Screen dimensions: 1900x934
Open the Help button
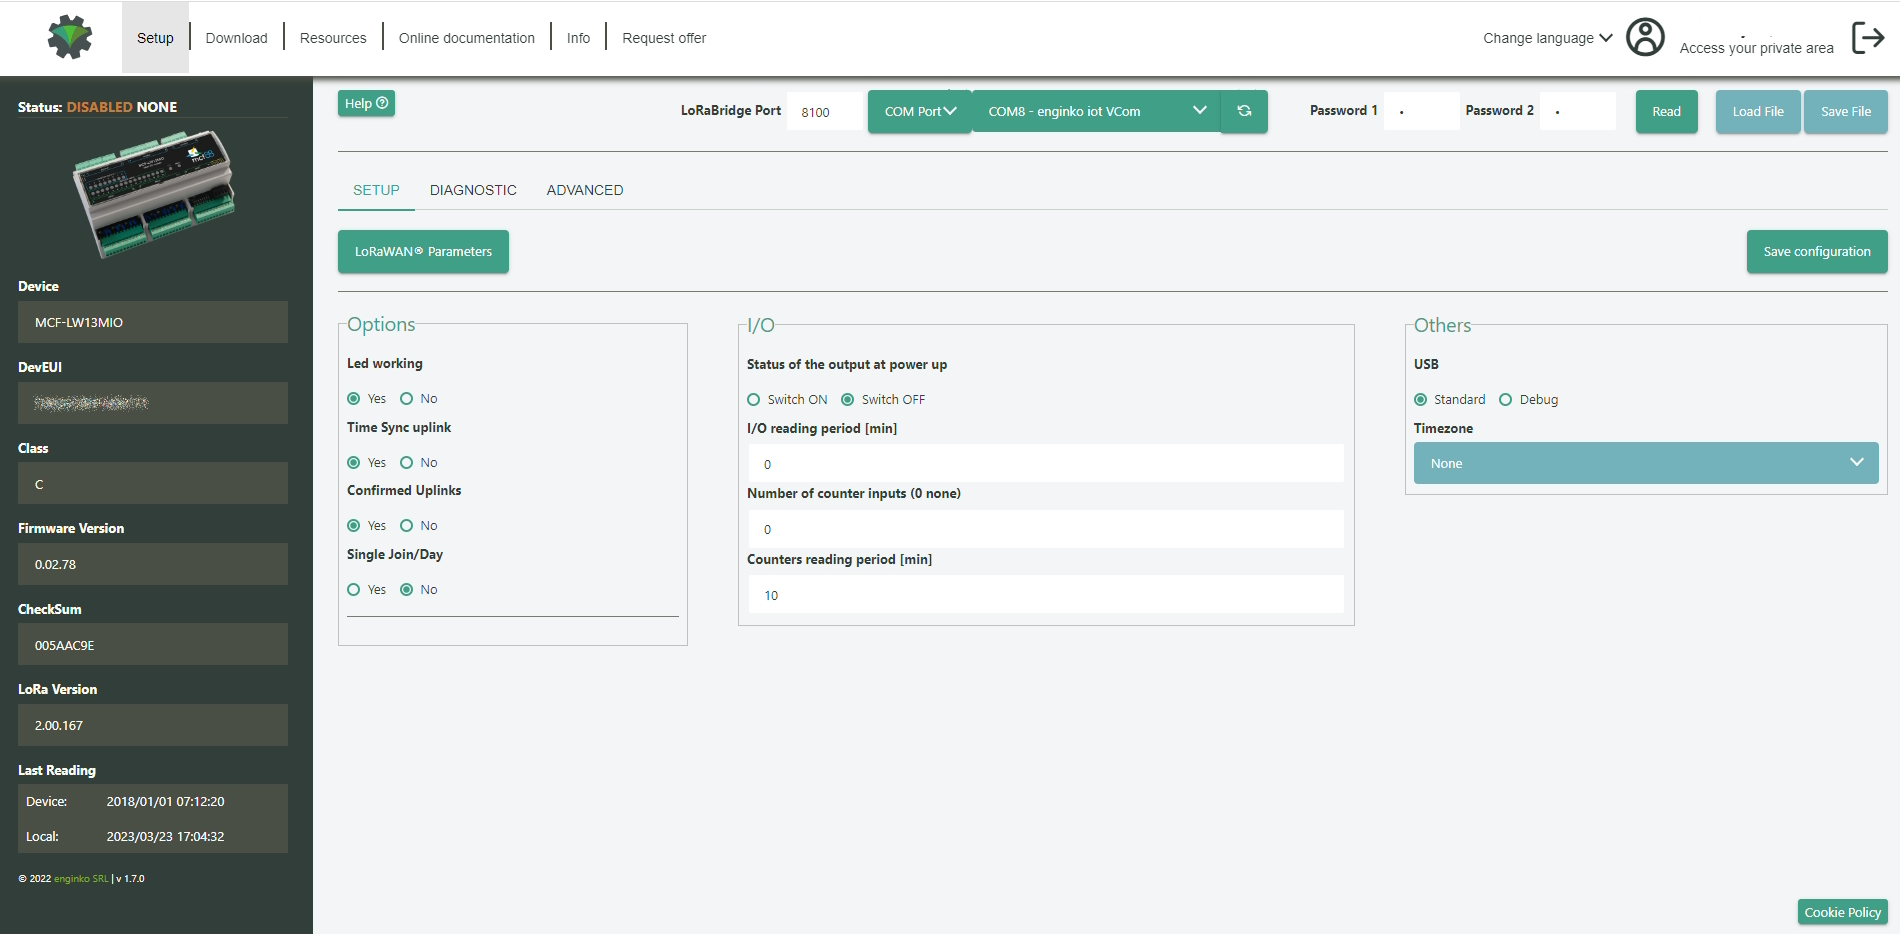tap(366, 103)
